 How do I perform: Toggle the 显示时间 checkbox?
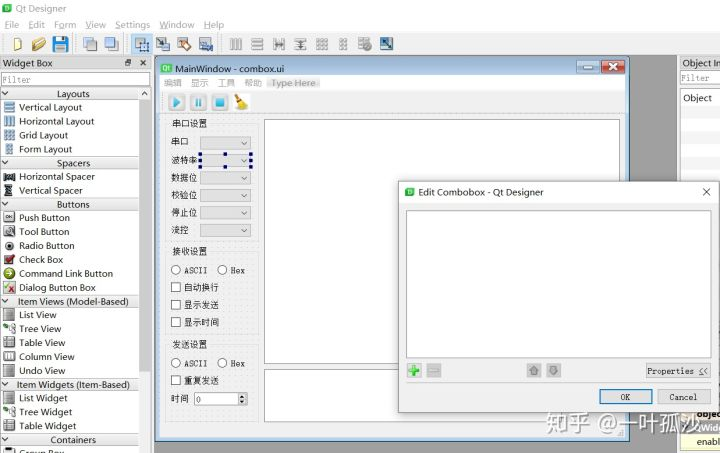pyautogui.click(x=195, y=322)
